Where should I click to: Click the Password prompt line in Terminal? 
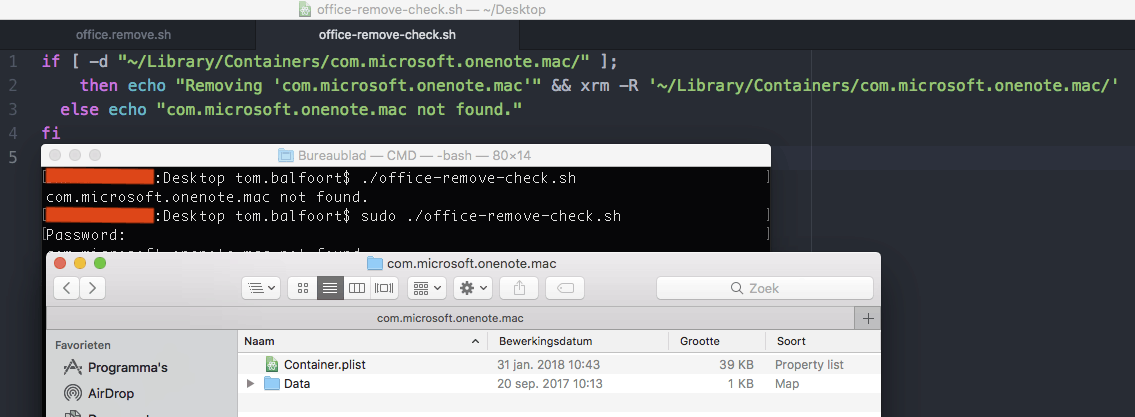[x=86, y=235]
